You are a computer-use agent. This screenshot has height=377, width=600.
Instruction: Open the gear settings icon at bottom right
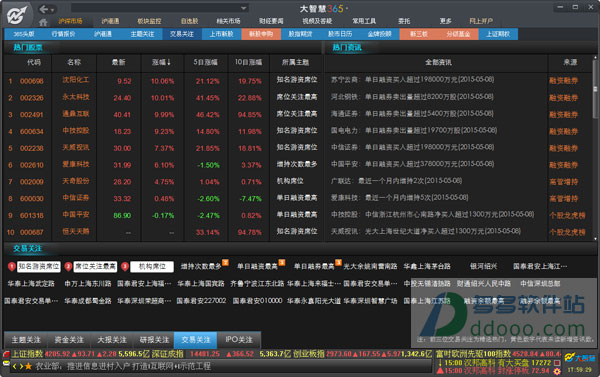click(x=557, y=371)
